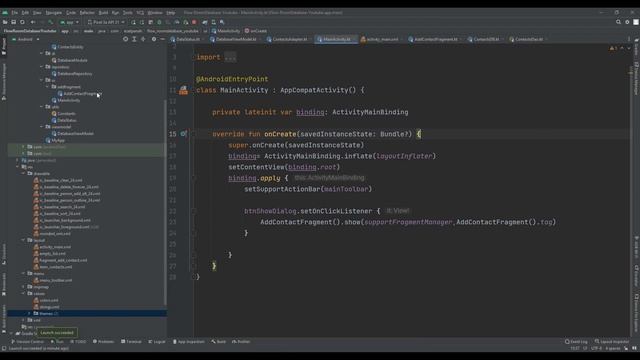
Task: Open the Edit menu
Action: tap(25, 13)
